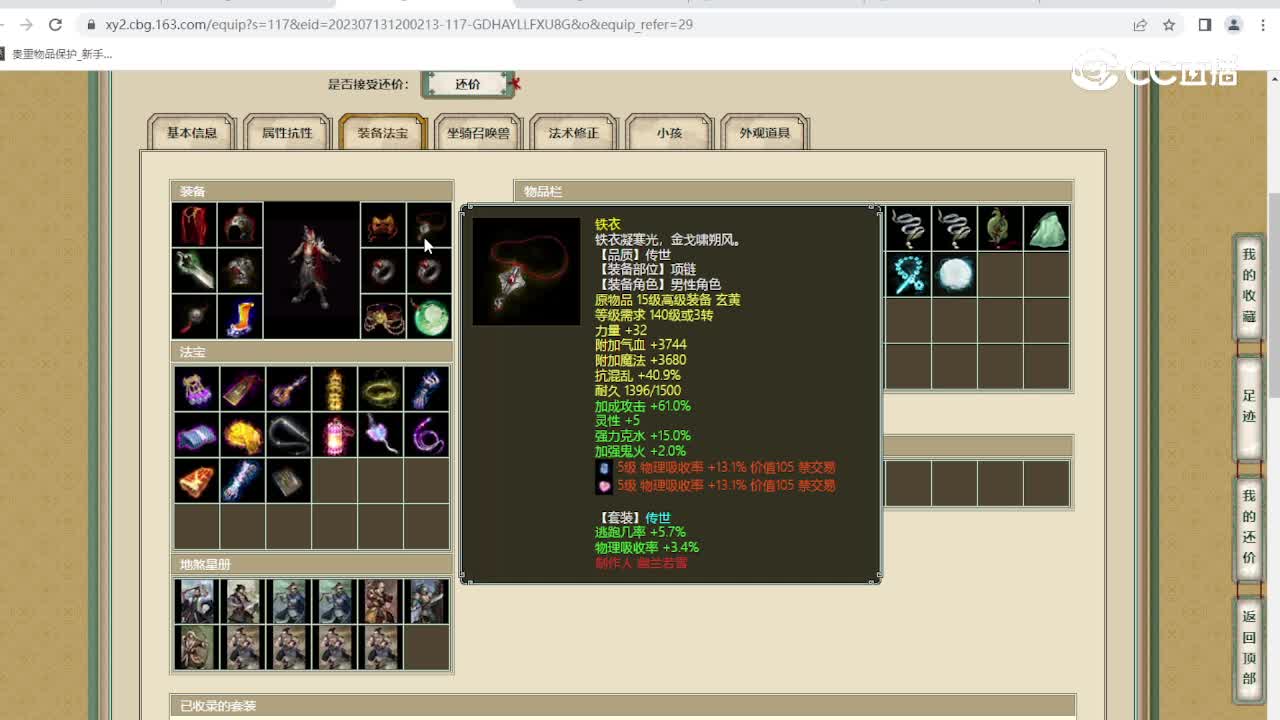Viewport: 1280px width, 720px height.
Task: Click the 还价 bargain button
Action: tap(468, 84)
